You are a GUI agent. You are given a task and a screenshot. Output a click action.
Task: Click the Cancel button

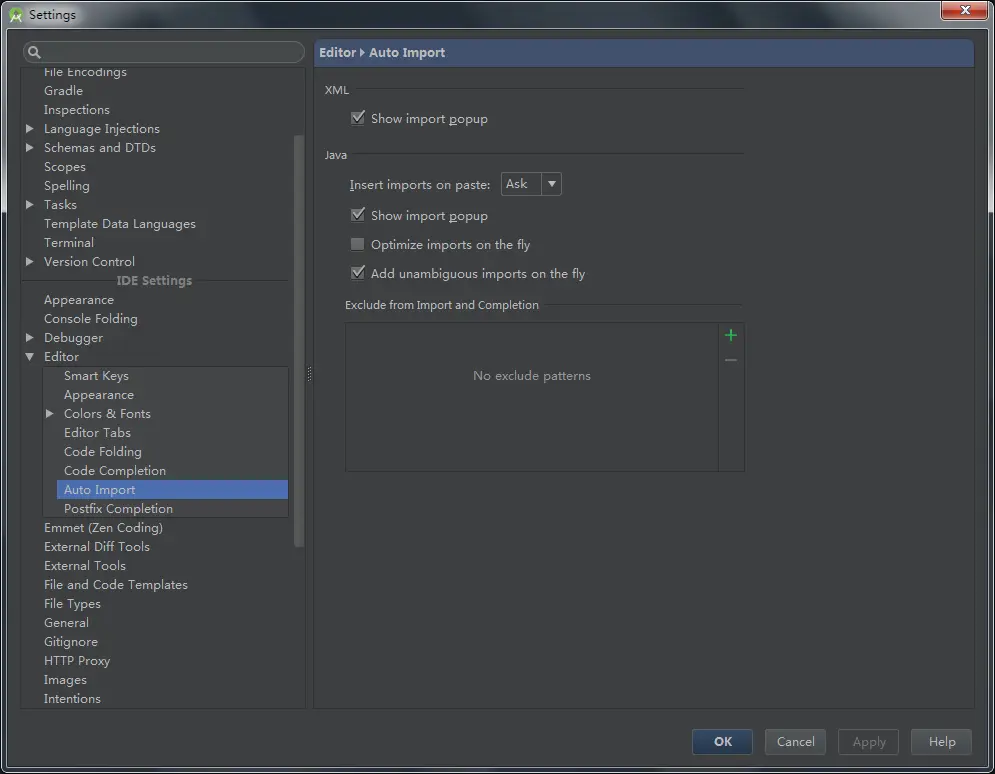coord(795,742)
